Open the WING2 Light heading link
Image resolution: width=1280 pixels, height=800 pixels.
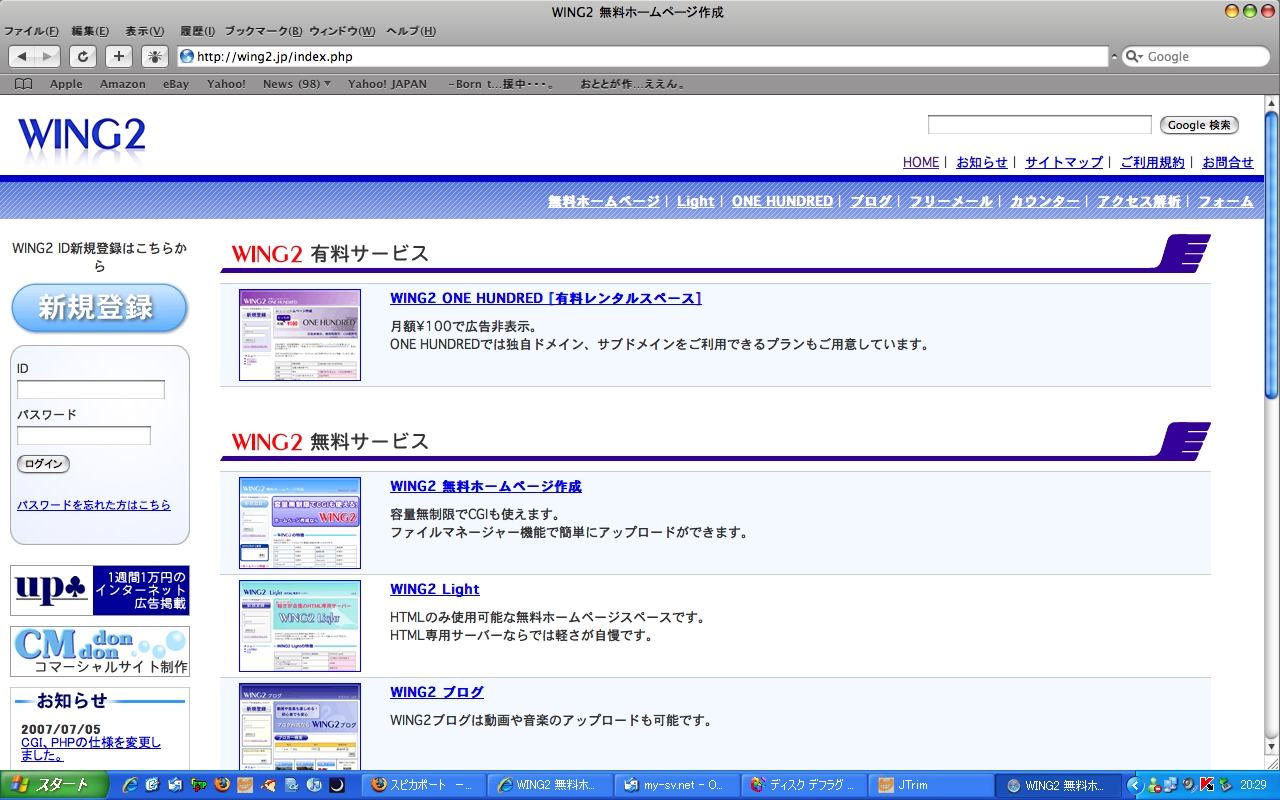click(435, 589)
